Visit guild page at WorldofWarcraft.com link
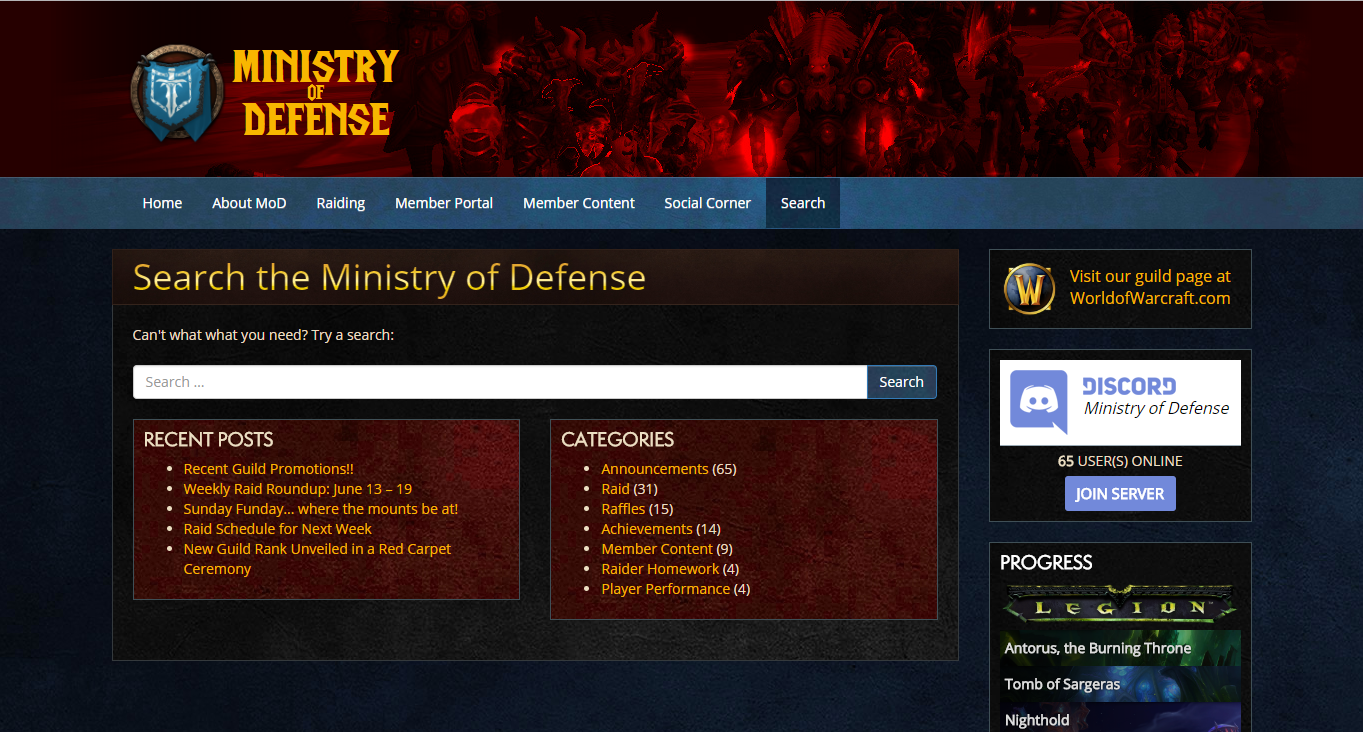Viewport: 1363px width, 732px height. (x=1150, y=287)
